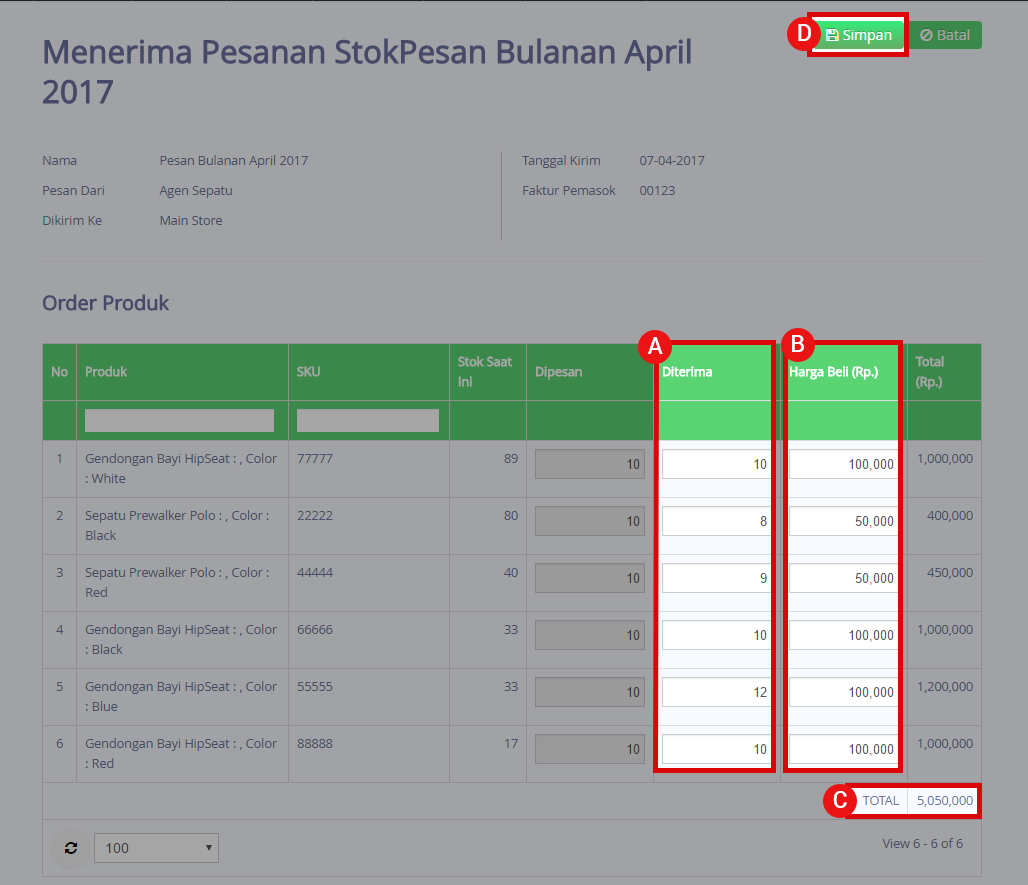Click the stock value 17
1028x885 pixels.
pos(511,743)
